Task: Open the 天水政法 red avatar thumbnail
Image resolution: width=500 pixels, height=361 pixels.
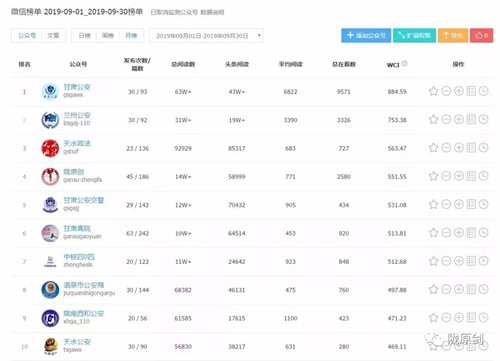Action: point(50,148)
